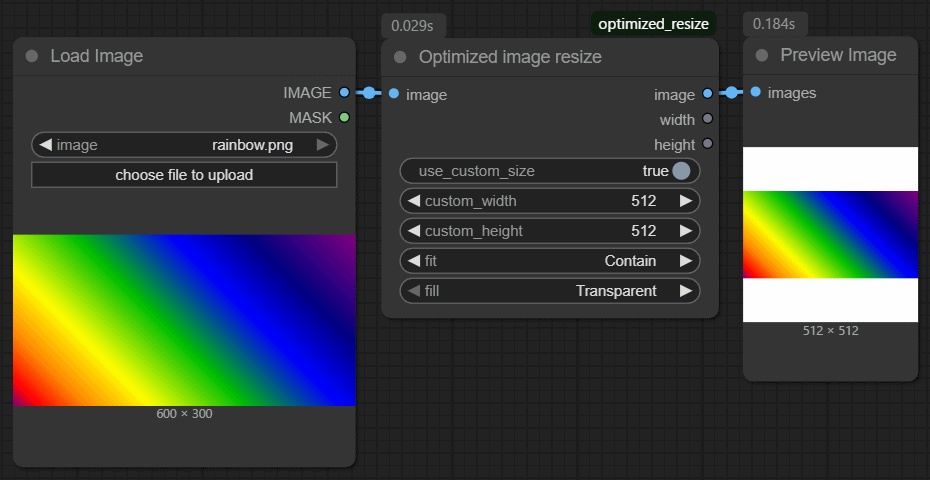Click the Preview Image images input socket
This screenshot has width=930, height=480.
point(755,93)
